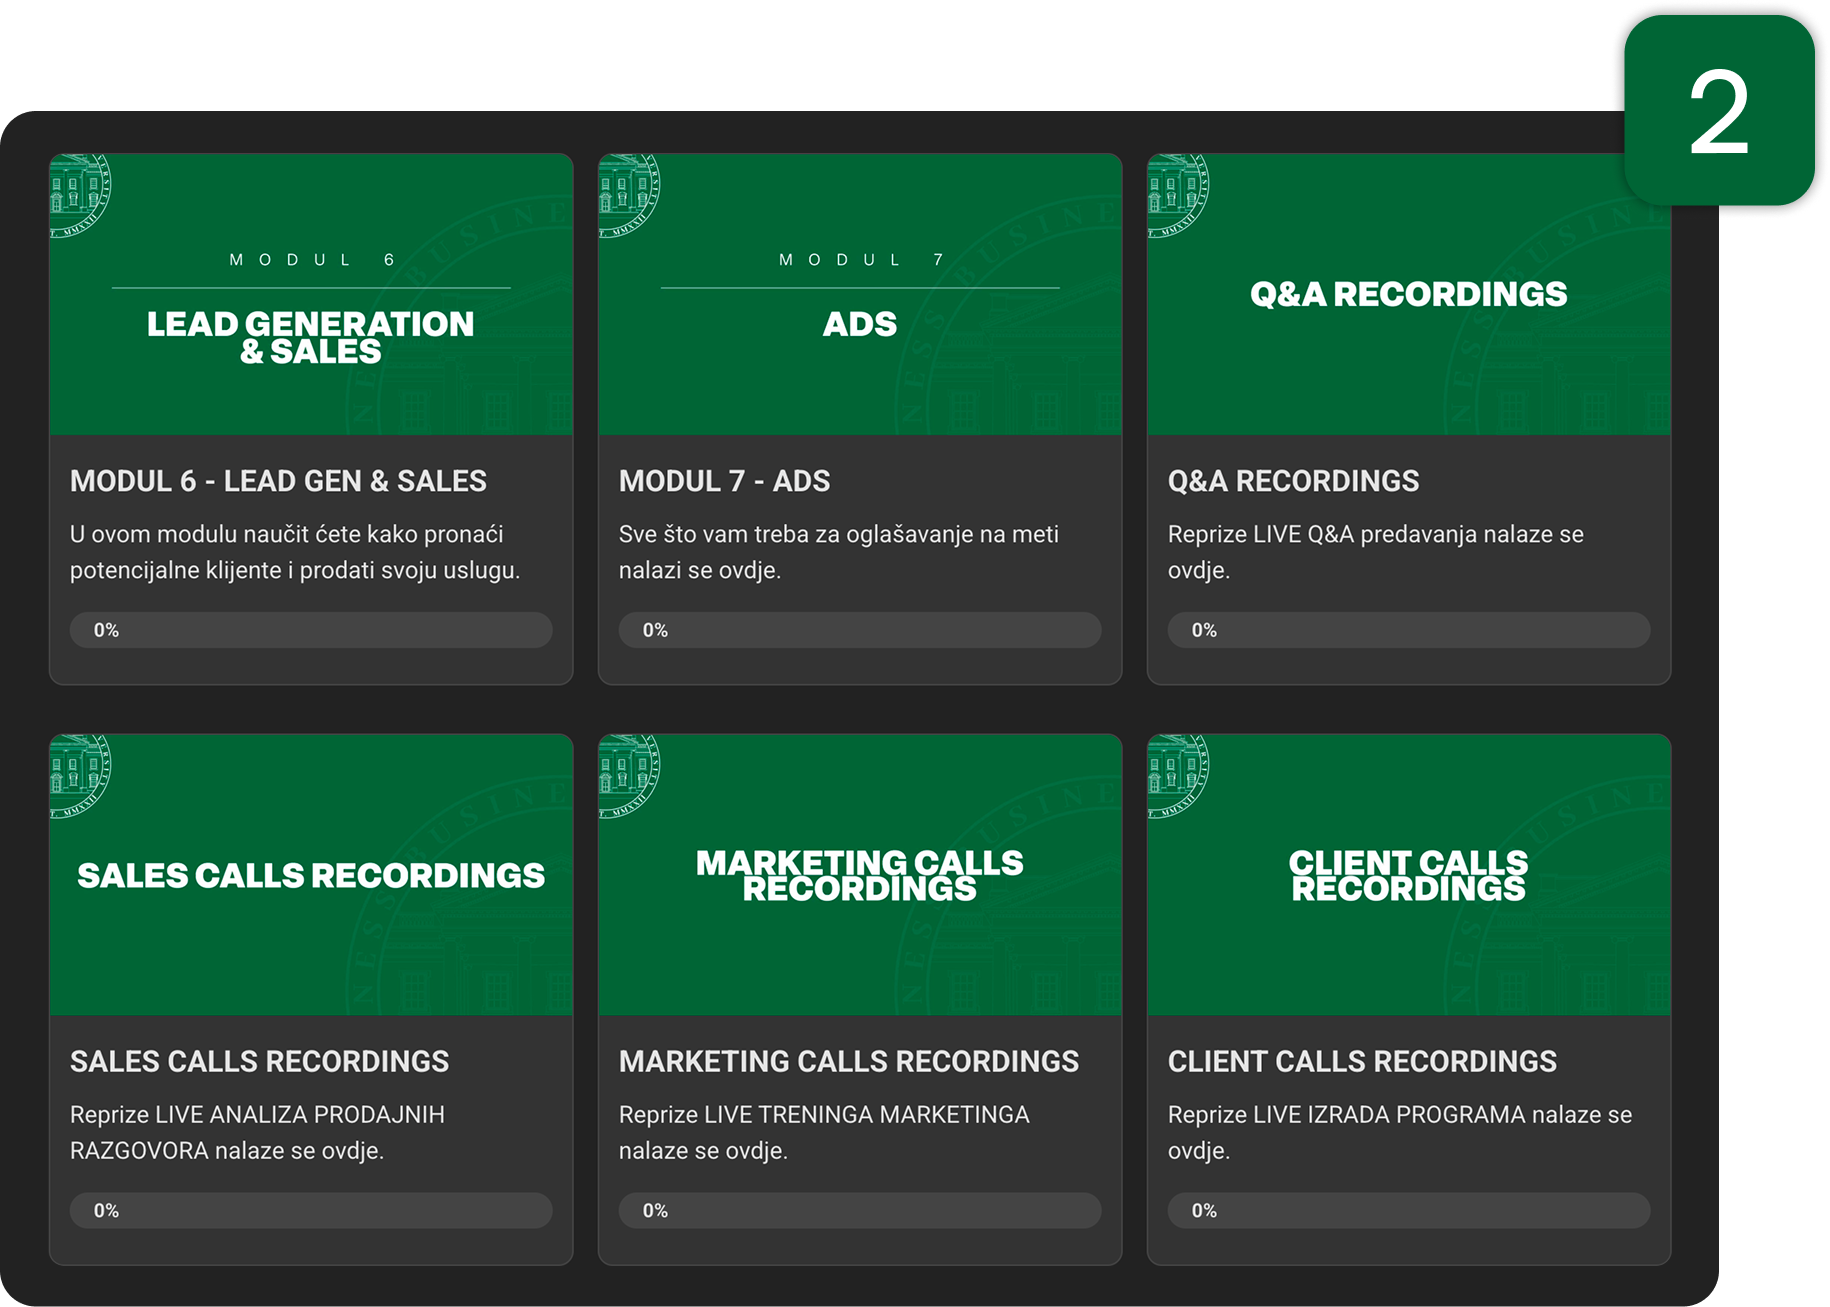
Task: Click the Modul 7 Ads progress bar
Action: click(860, 630)
